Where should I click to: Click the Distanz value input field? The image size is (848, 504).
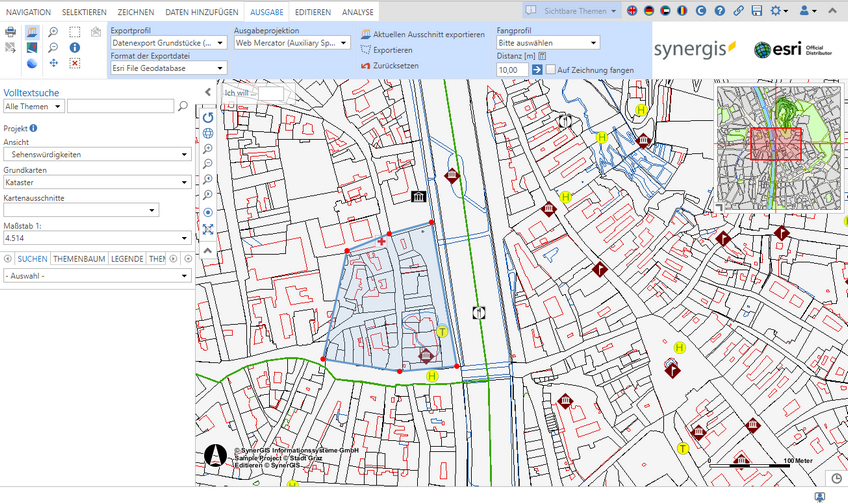(511, 70)
